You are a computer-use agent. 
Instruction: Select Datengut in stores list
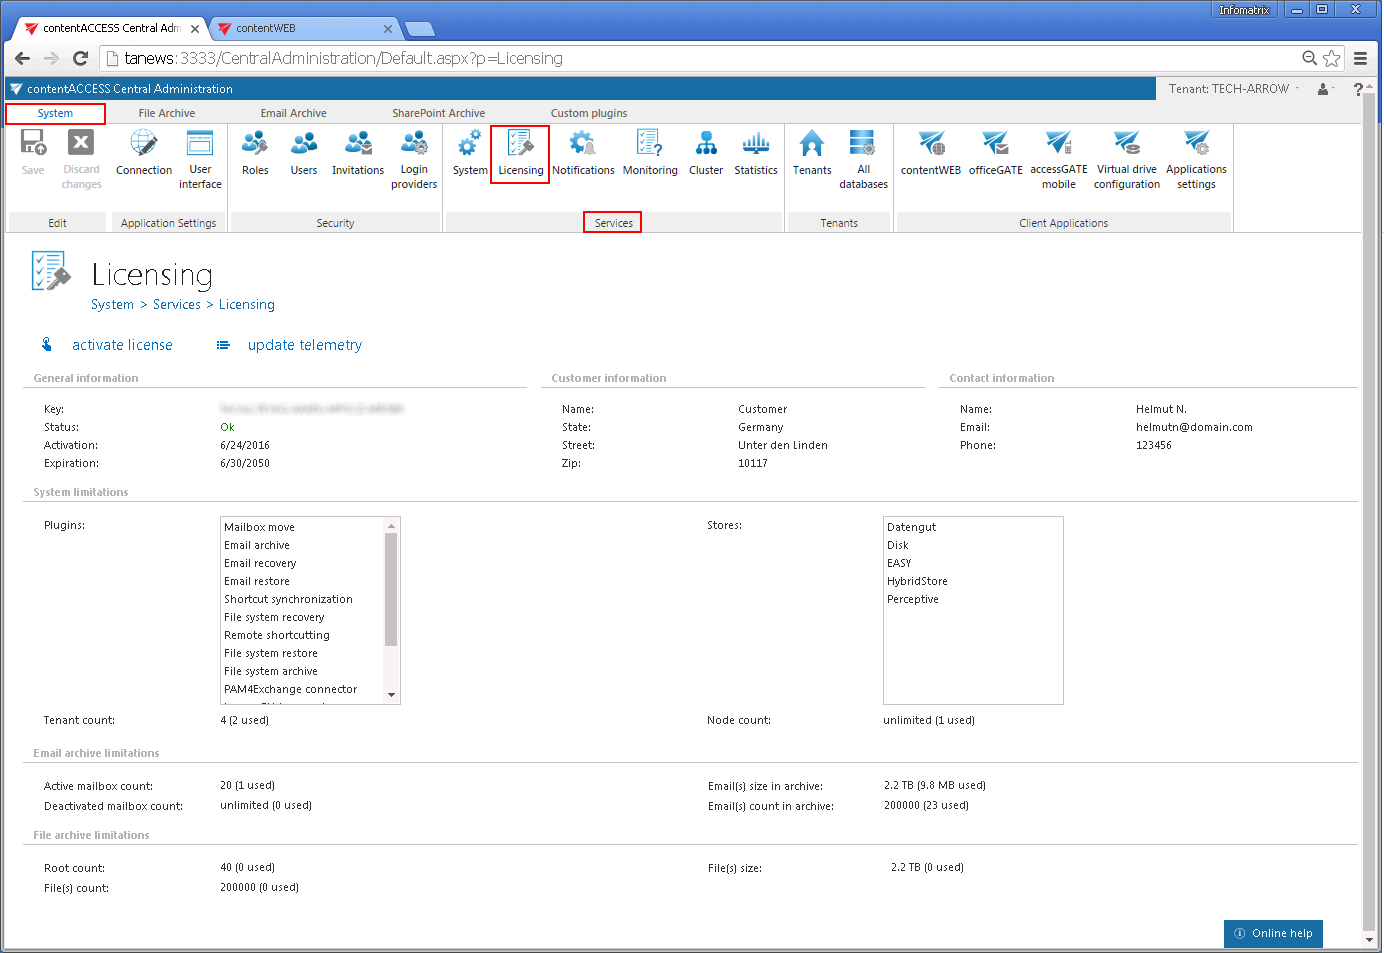point(911,527)
